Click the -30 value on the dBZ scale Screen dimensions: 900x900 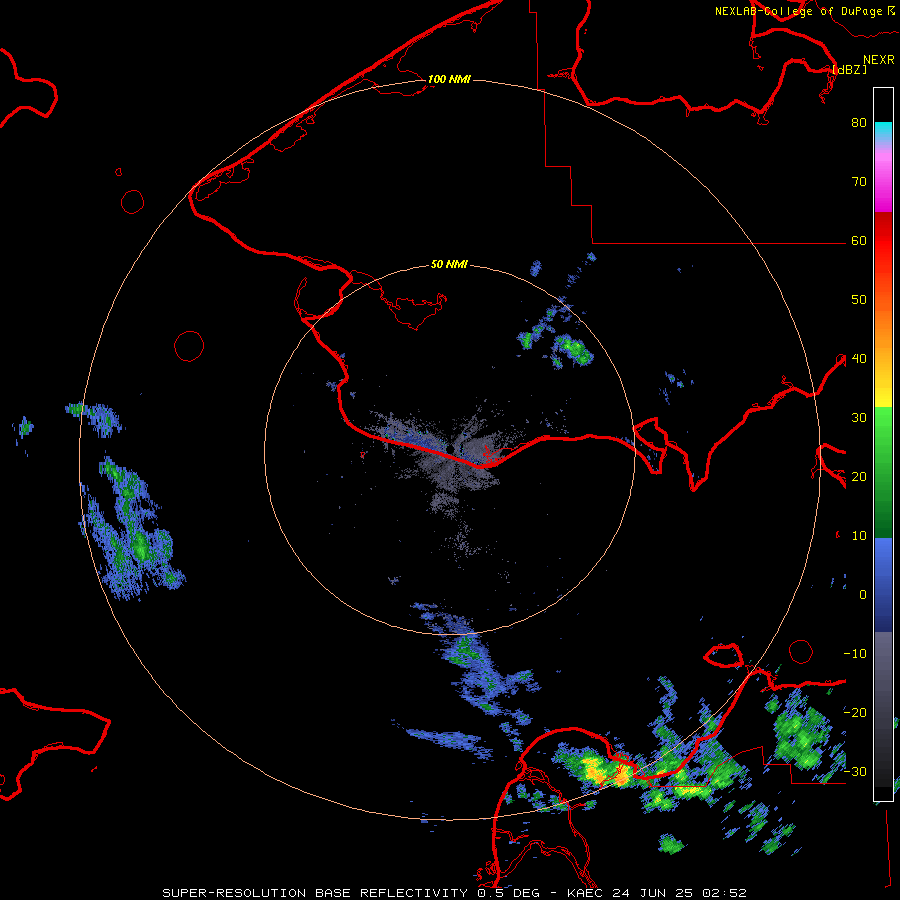[855, 772]
